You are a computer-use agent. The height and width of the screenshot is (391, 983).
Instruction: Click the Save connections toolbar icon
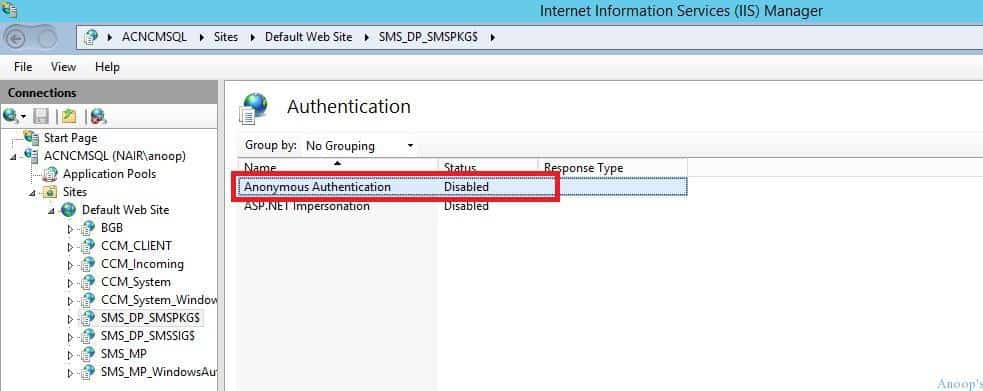(x=41, y=116)
